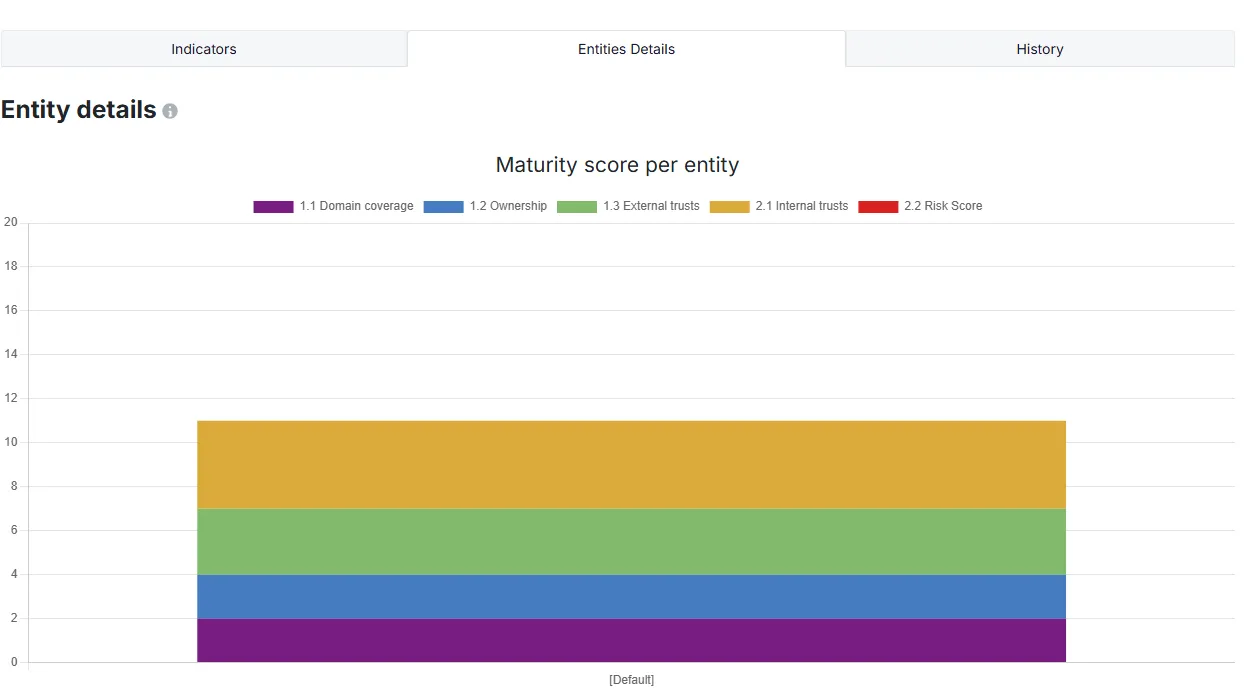The image size is (1250, 700).
Task: Click the purple Domain coverage bar segment
Action: click(631, 640)
